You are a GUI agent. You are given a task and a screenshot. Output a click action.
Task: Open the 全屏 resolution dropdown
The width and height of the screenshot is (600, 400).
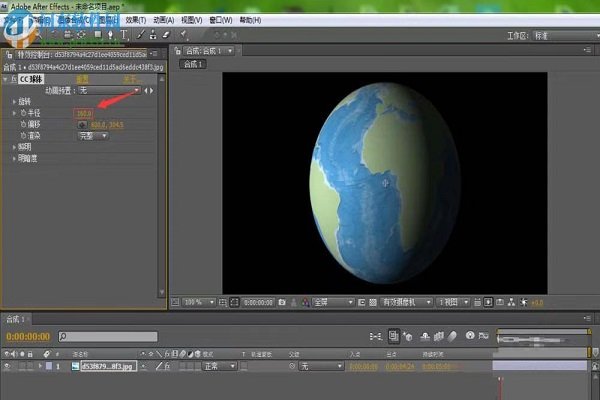pos(333,302)
